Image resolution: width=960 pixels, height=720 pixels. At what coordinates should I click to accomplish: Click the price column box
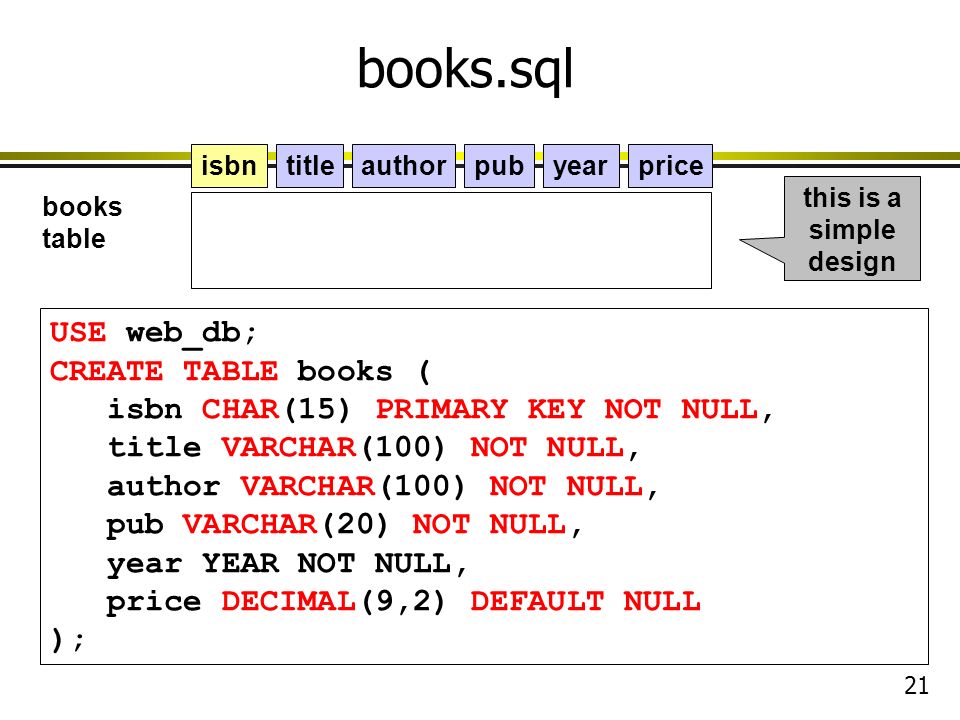[x=670, y=166]
